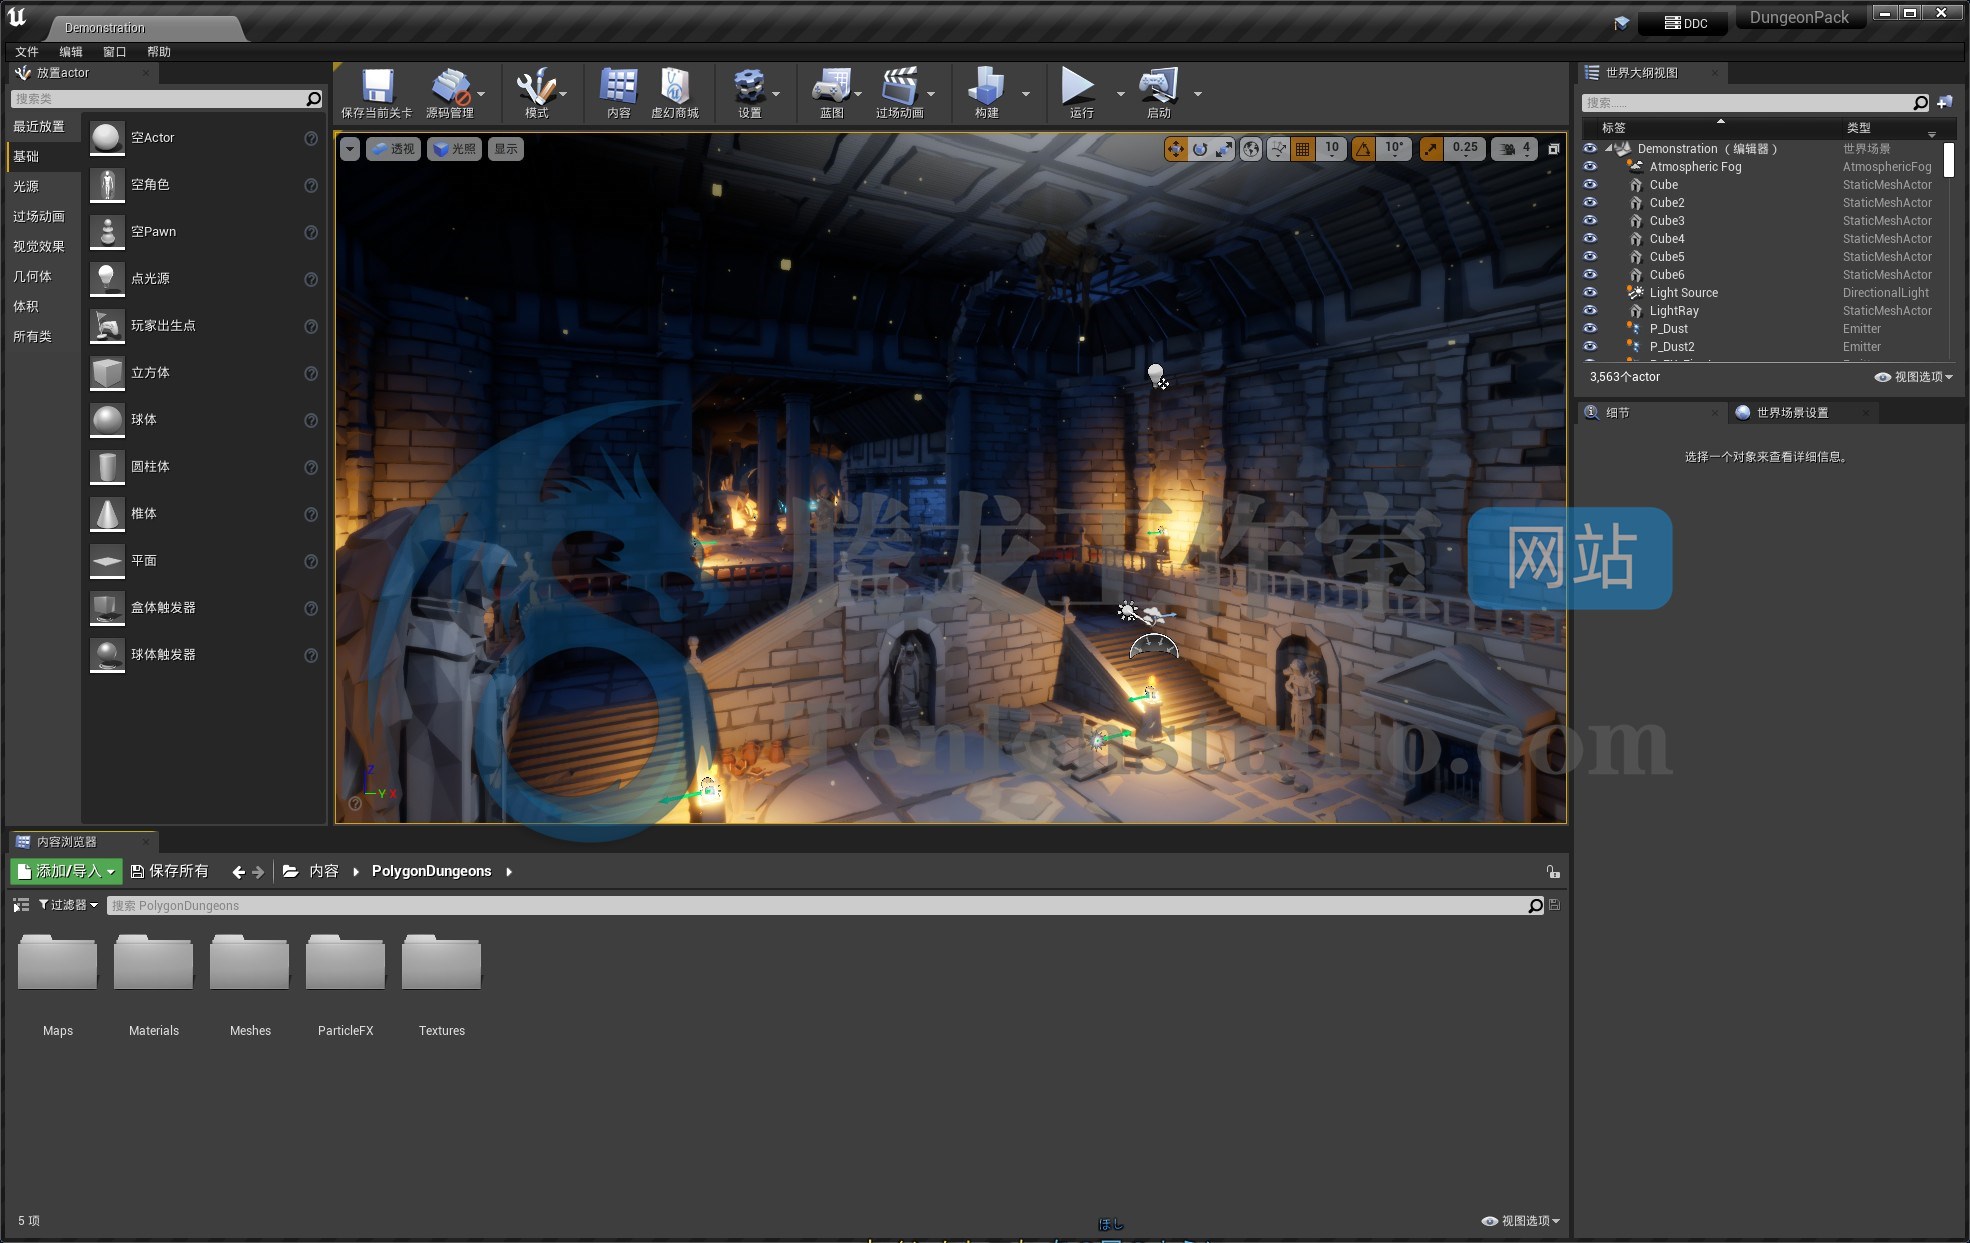Click Content (内容) in the breadcrumb path

click(323, 871)
